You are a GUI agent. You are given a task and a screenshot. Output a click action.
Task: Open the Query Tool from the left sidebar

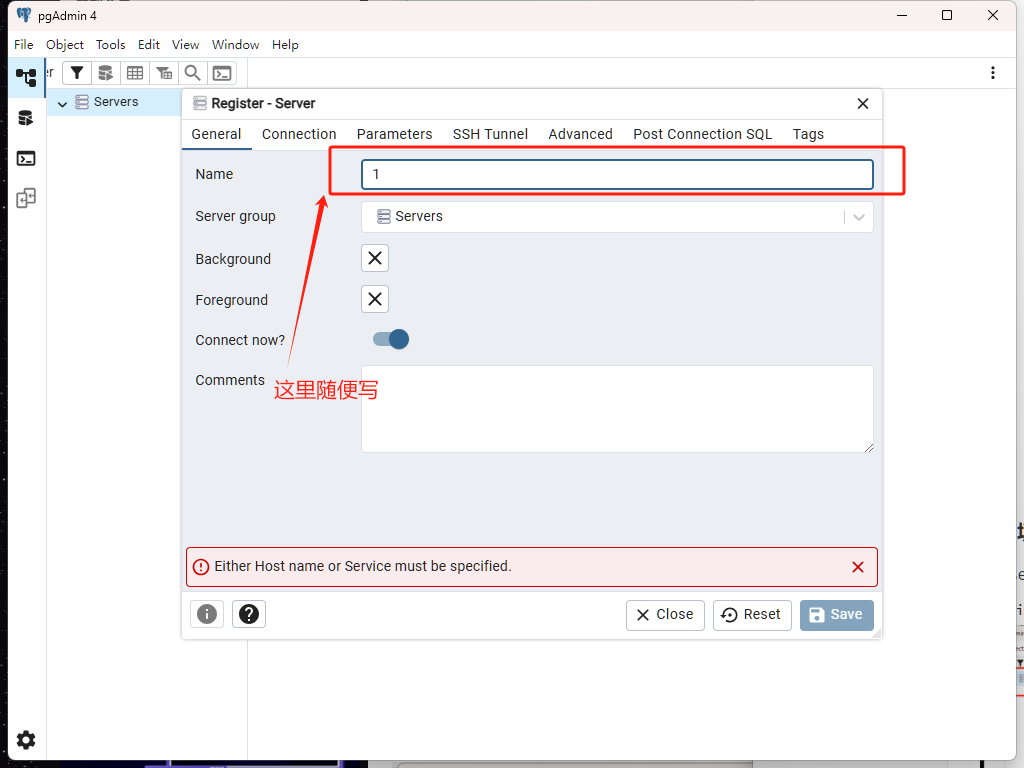(26, 118)
